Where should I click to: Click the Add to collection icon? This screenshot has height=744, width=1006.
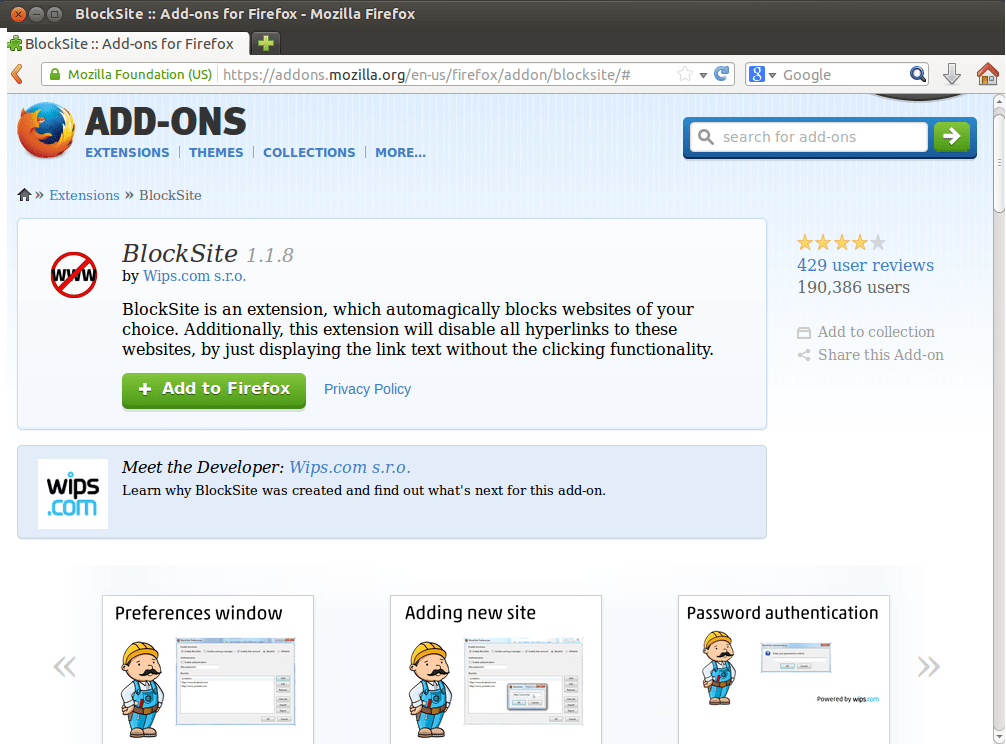click(805, 331)
